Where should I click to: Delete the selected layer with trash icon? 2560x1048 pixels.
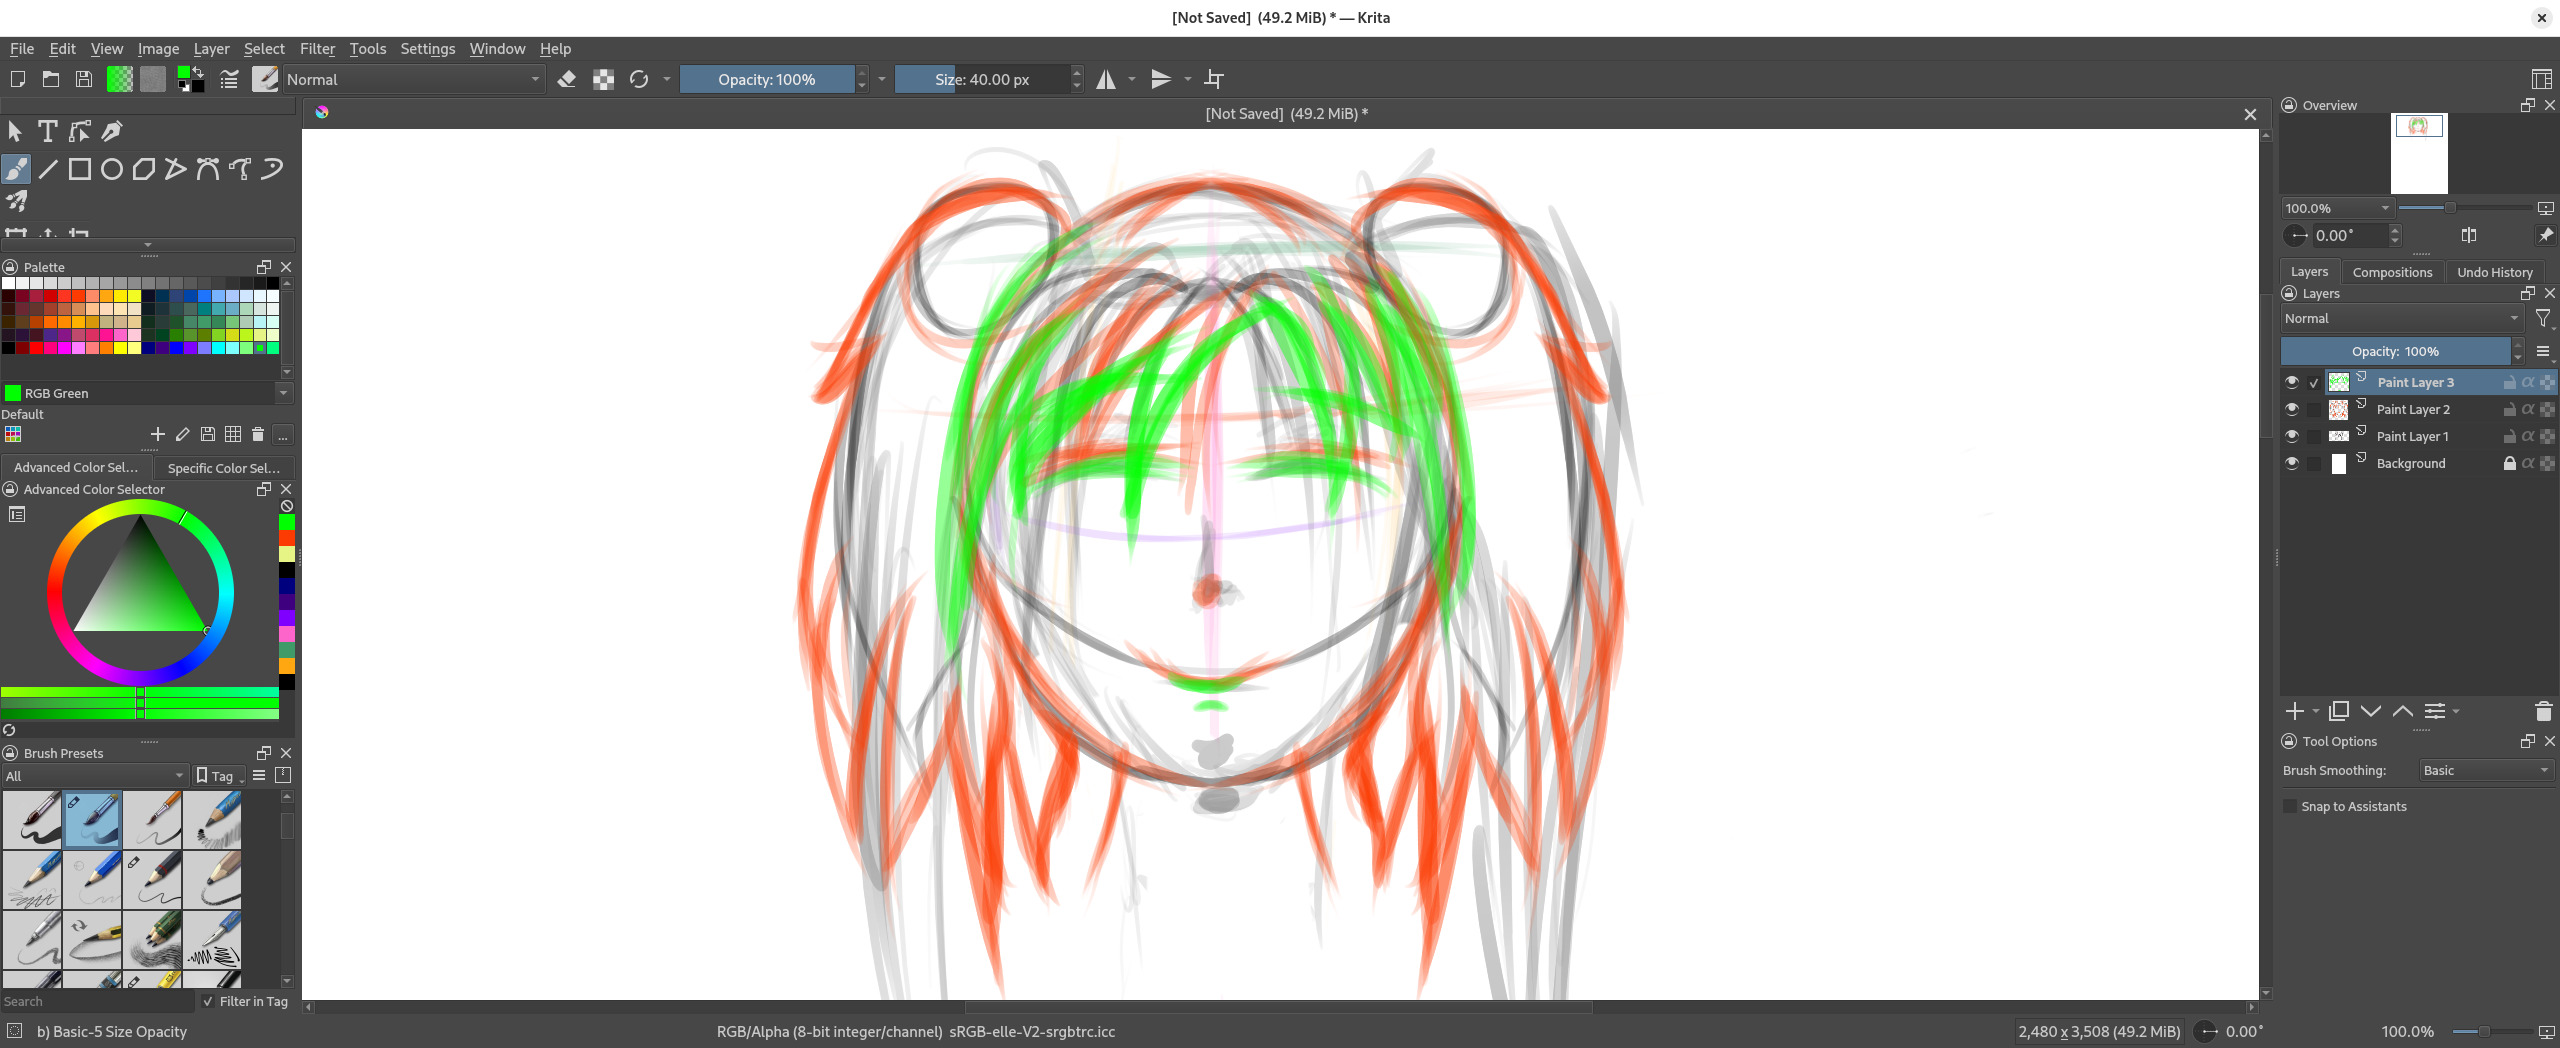2543,711
